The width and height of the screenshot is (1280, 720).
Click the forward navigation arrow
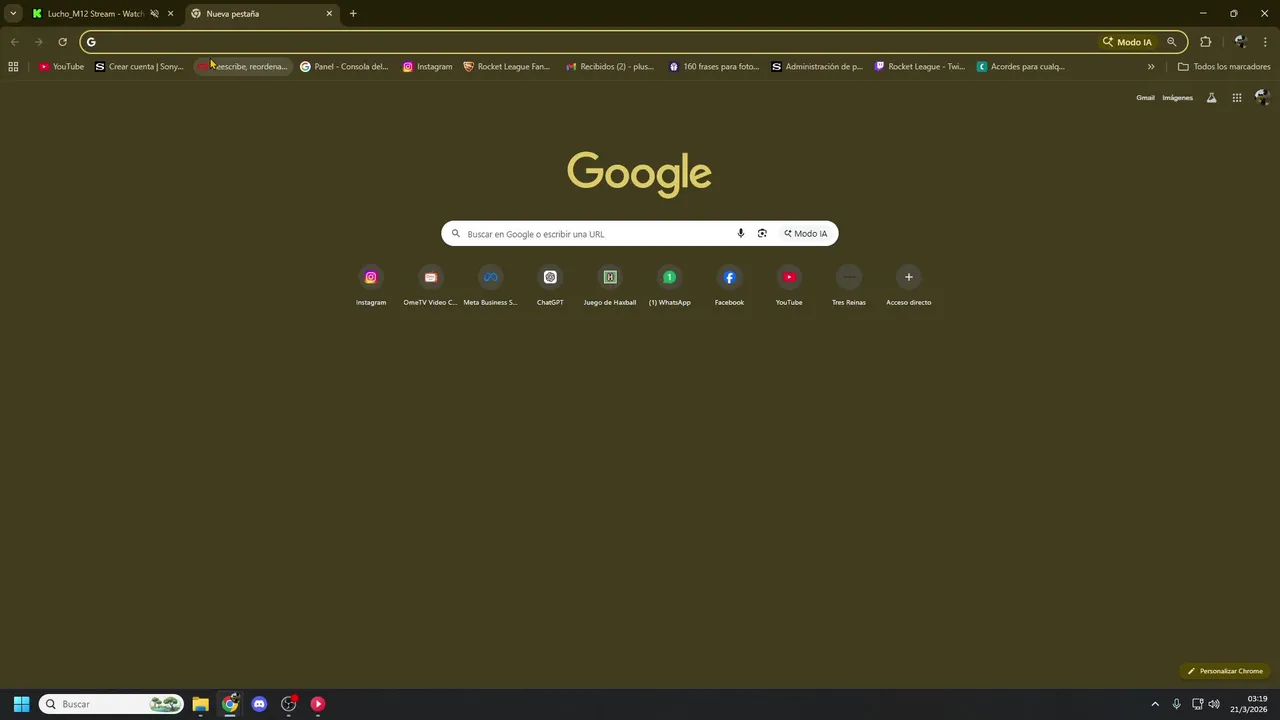pos(38,42)
